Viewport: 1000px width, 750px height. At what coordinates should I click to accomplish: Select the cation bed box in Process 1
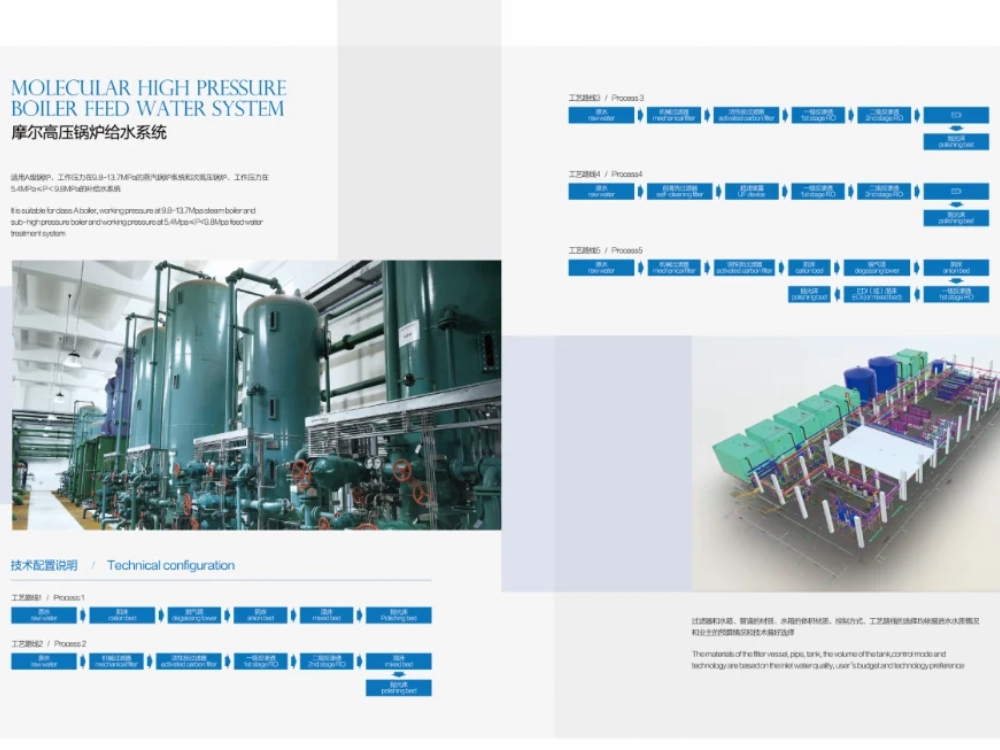pos(120,615)
